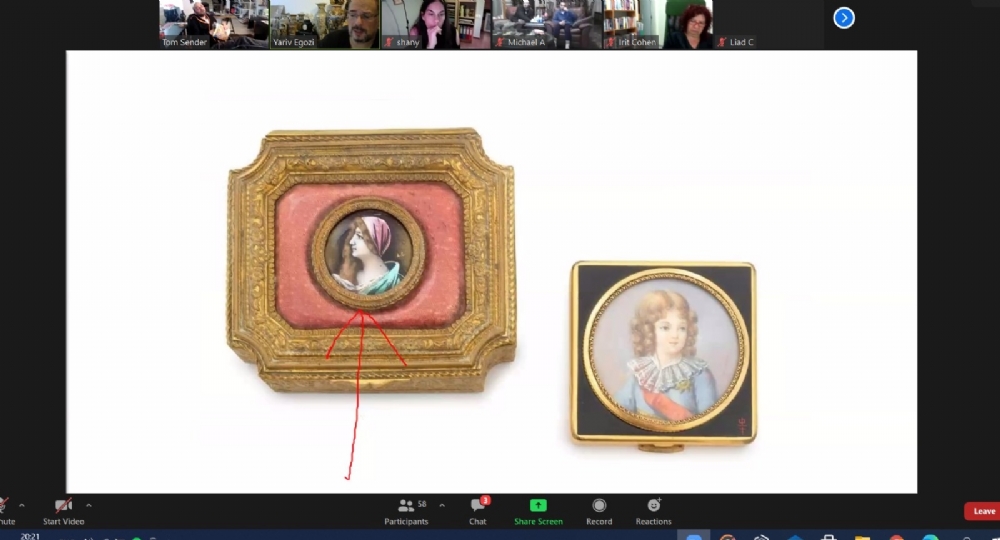Leave the meeting

(x=983, y=511)
